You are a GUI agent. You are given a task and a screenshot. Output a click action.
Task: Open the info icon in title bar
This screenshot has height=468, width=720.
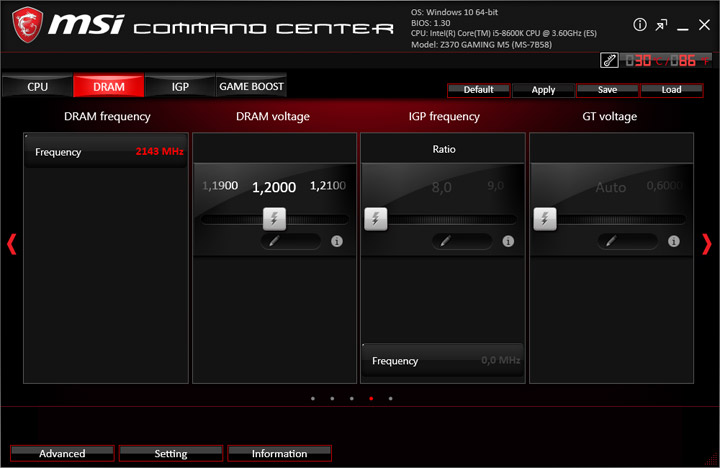640,25
